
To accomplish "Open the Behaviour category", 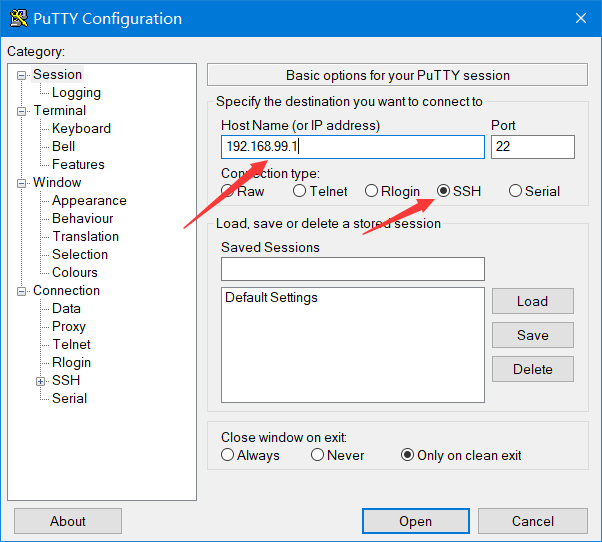I will pyautogui.click(x=83, y=218).
